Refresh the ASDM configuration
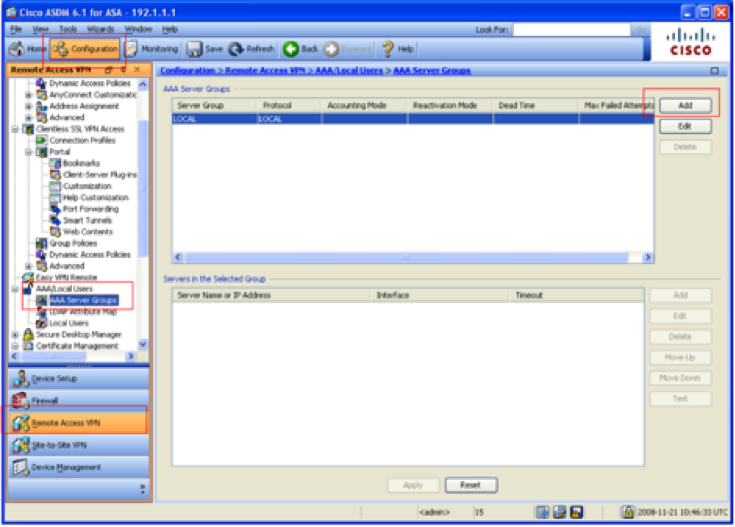735x527 pixels. (252, 49)
